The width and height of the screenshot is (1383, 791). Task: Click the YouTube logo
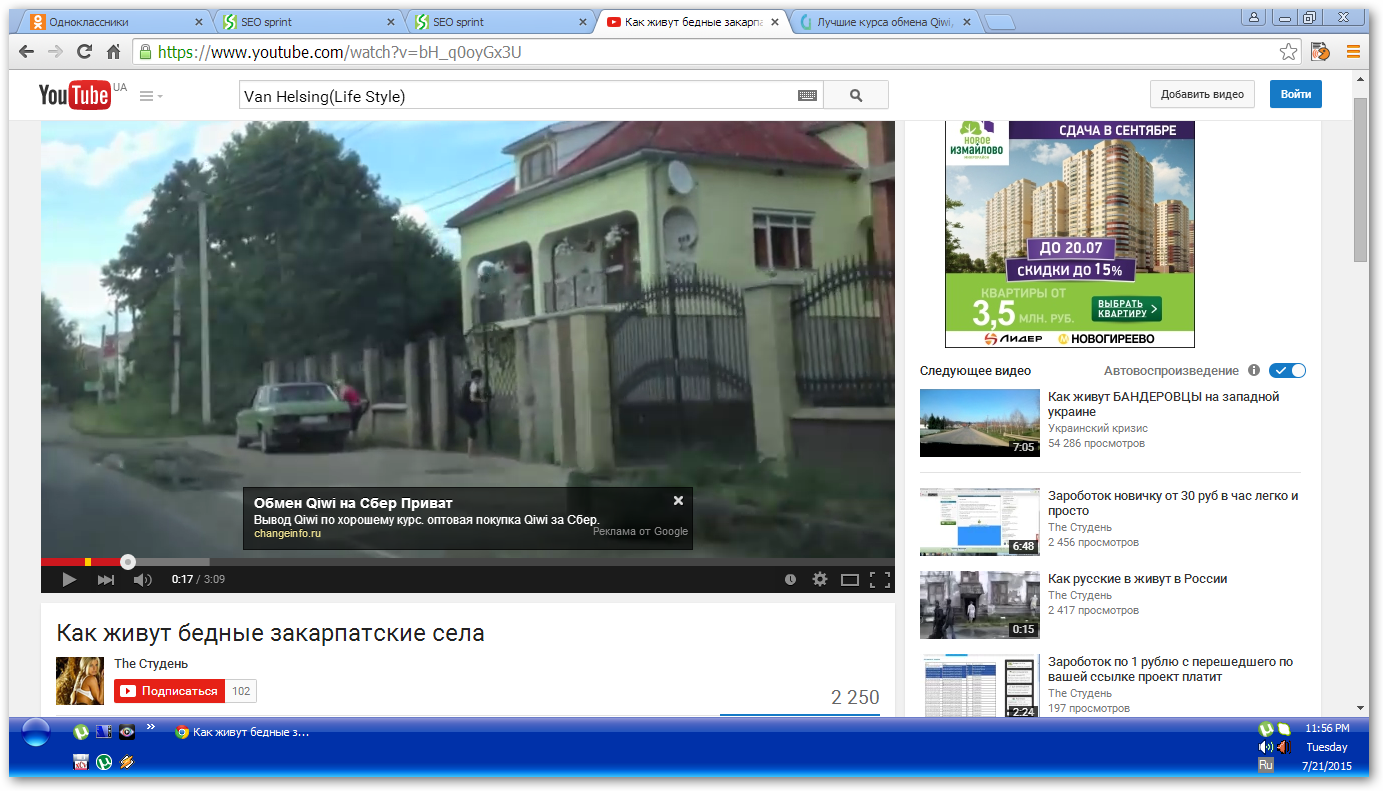[75, 95]
